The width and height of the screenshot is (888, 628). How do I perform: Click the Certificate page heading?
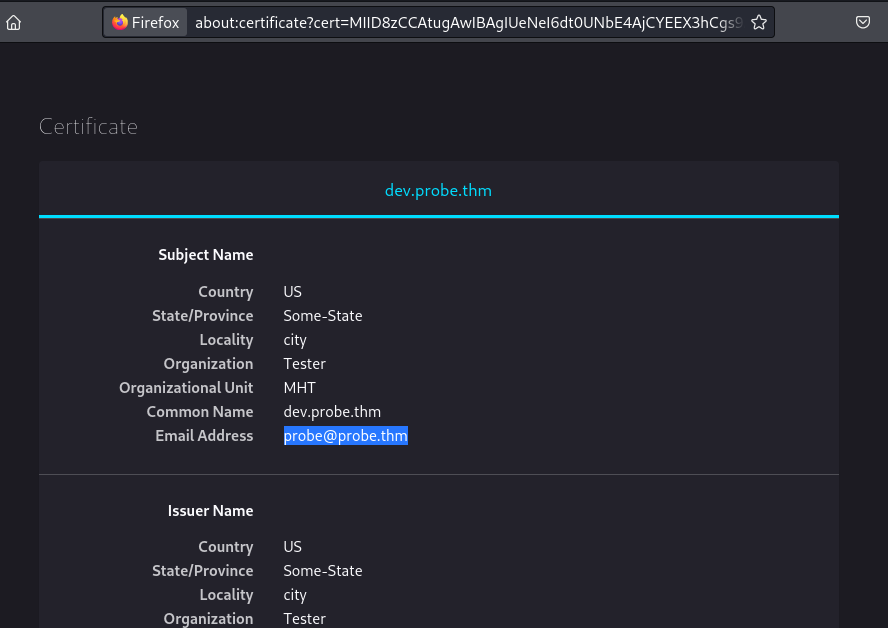(x=88, y=127)
